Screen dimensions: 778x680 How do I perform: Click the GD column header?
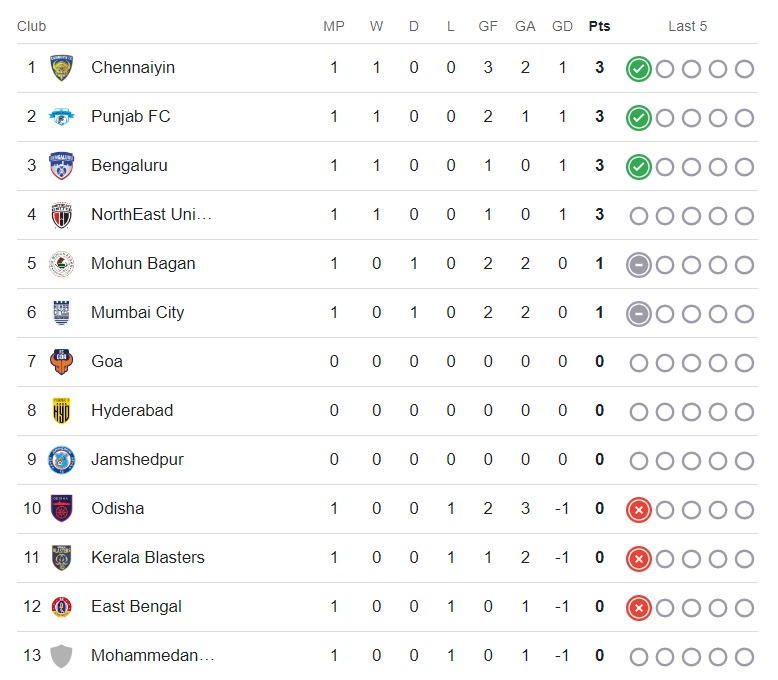[x=562, y=26]
